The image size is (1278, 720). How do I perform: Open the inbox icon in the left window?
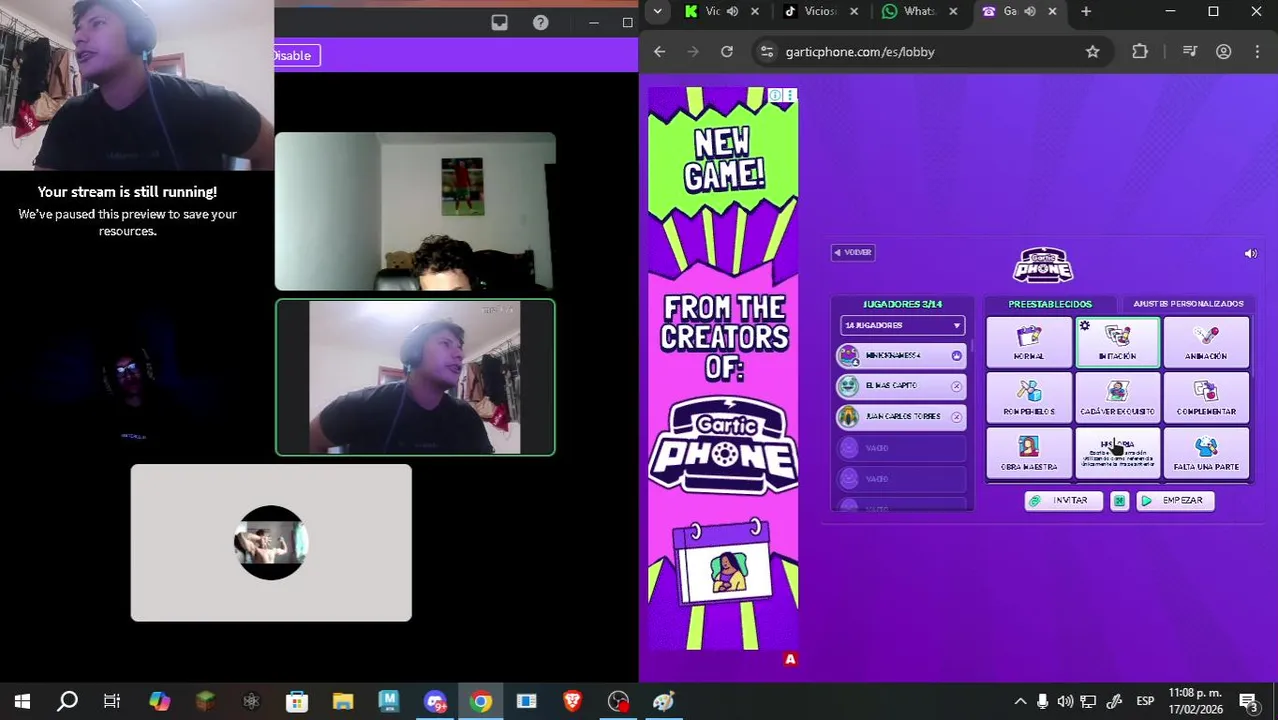pos(500,23)
